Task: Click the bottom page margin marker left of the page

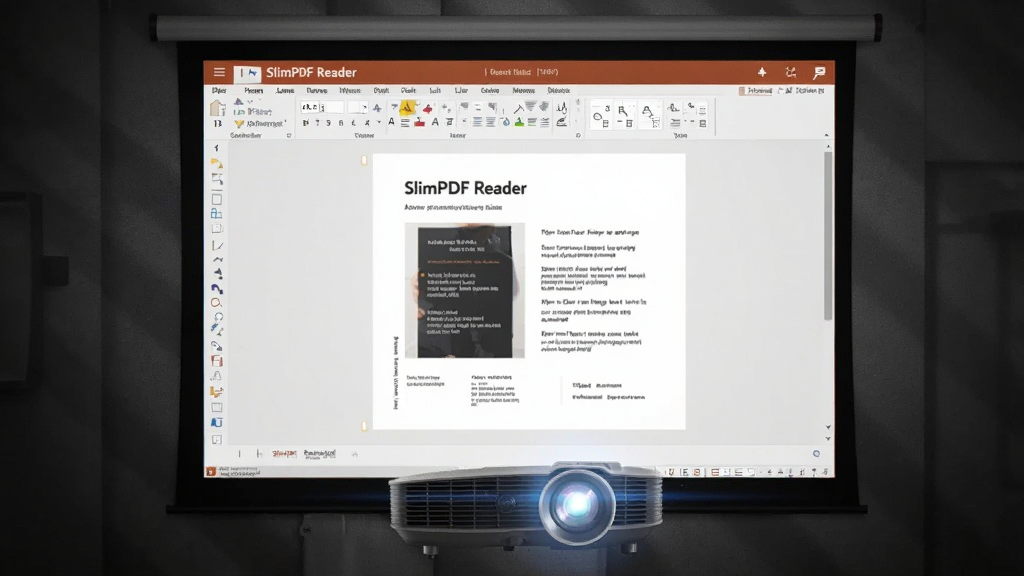Action: pos(364,426)
